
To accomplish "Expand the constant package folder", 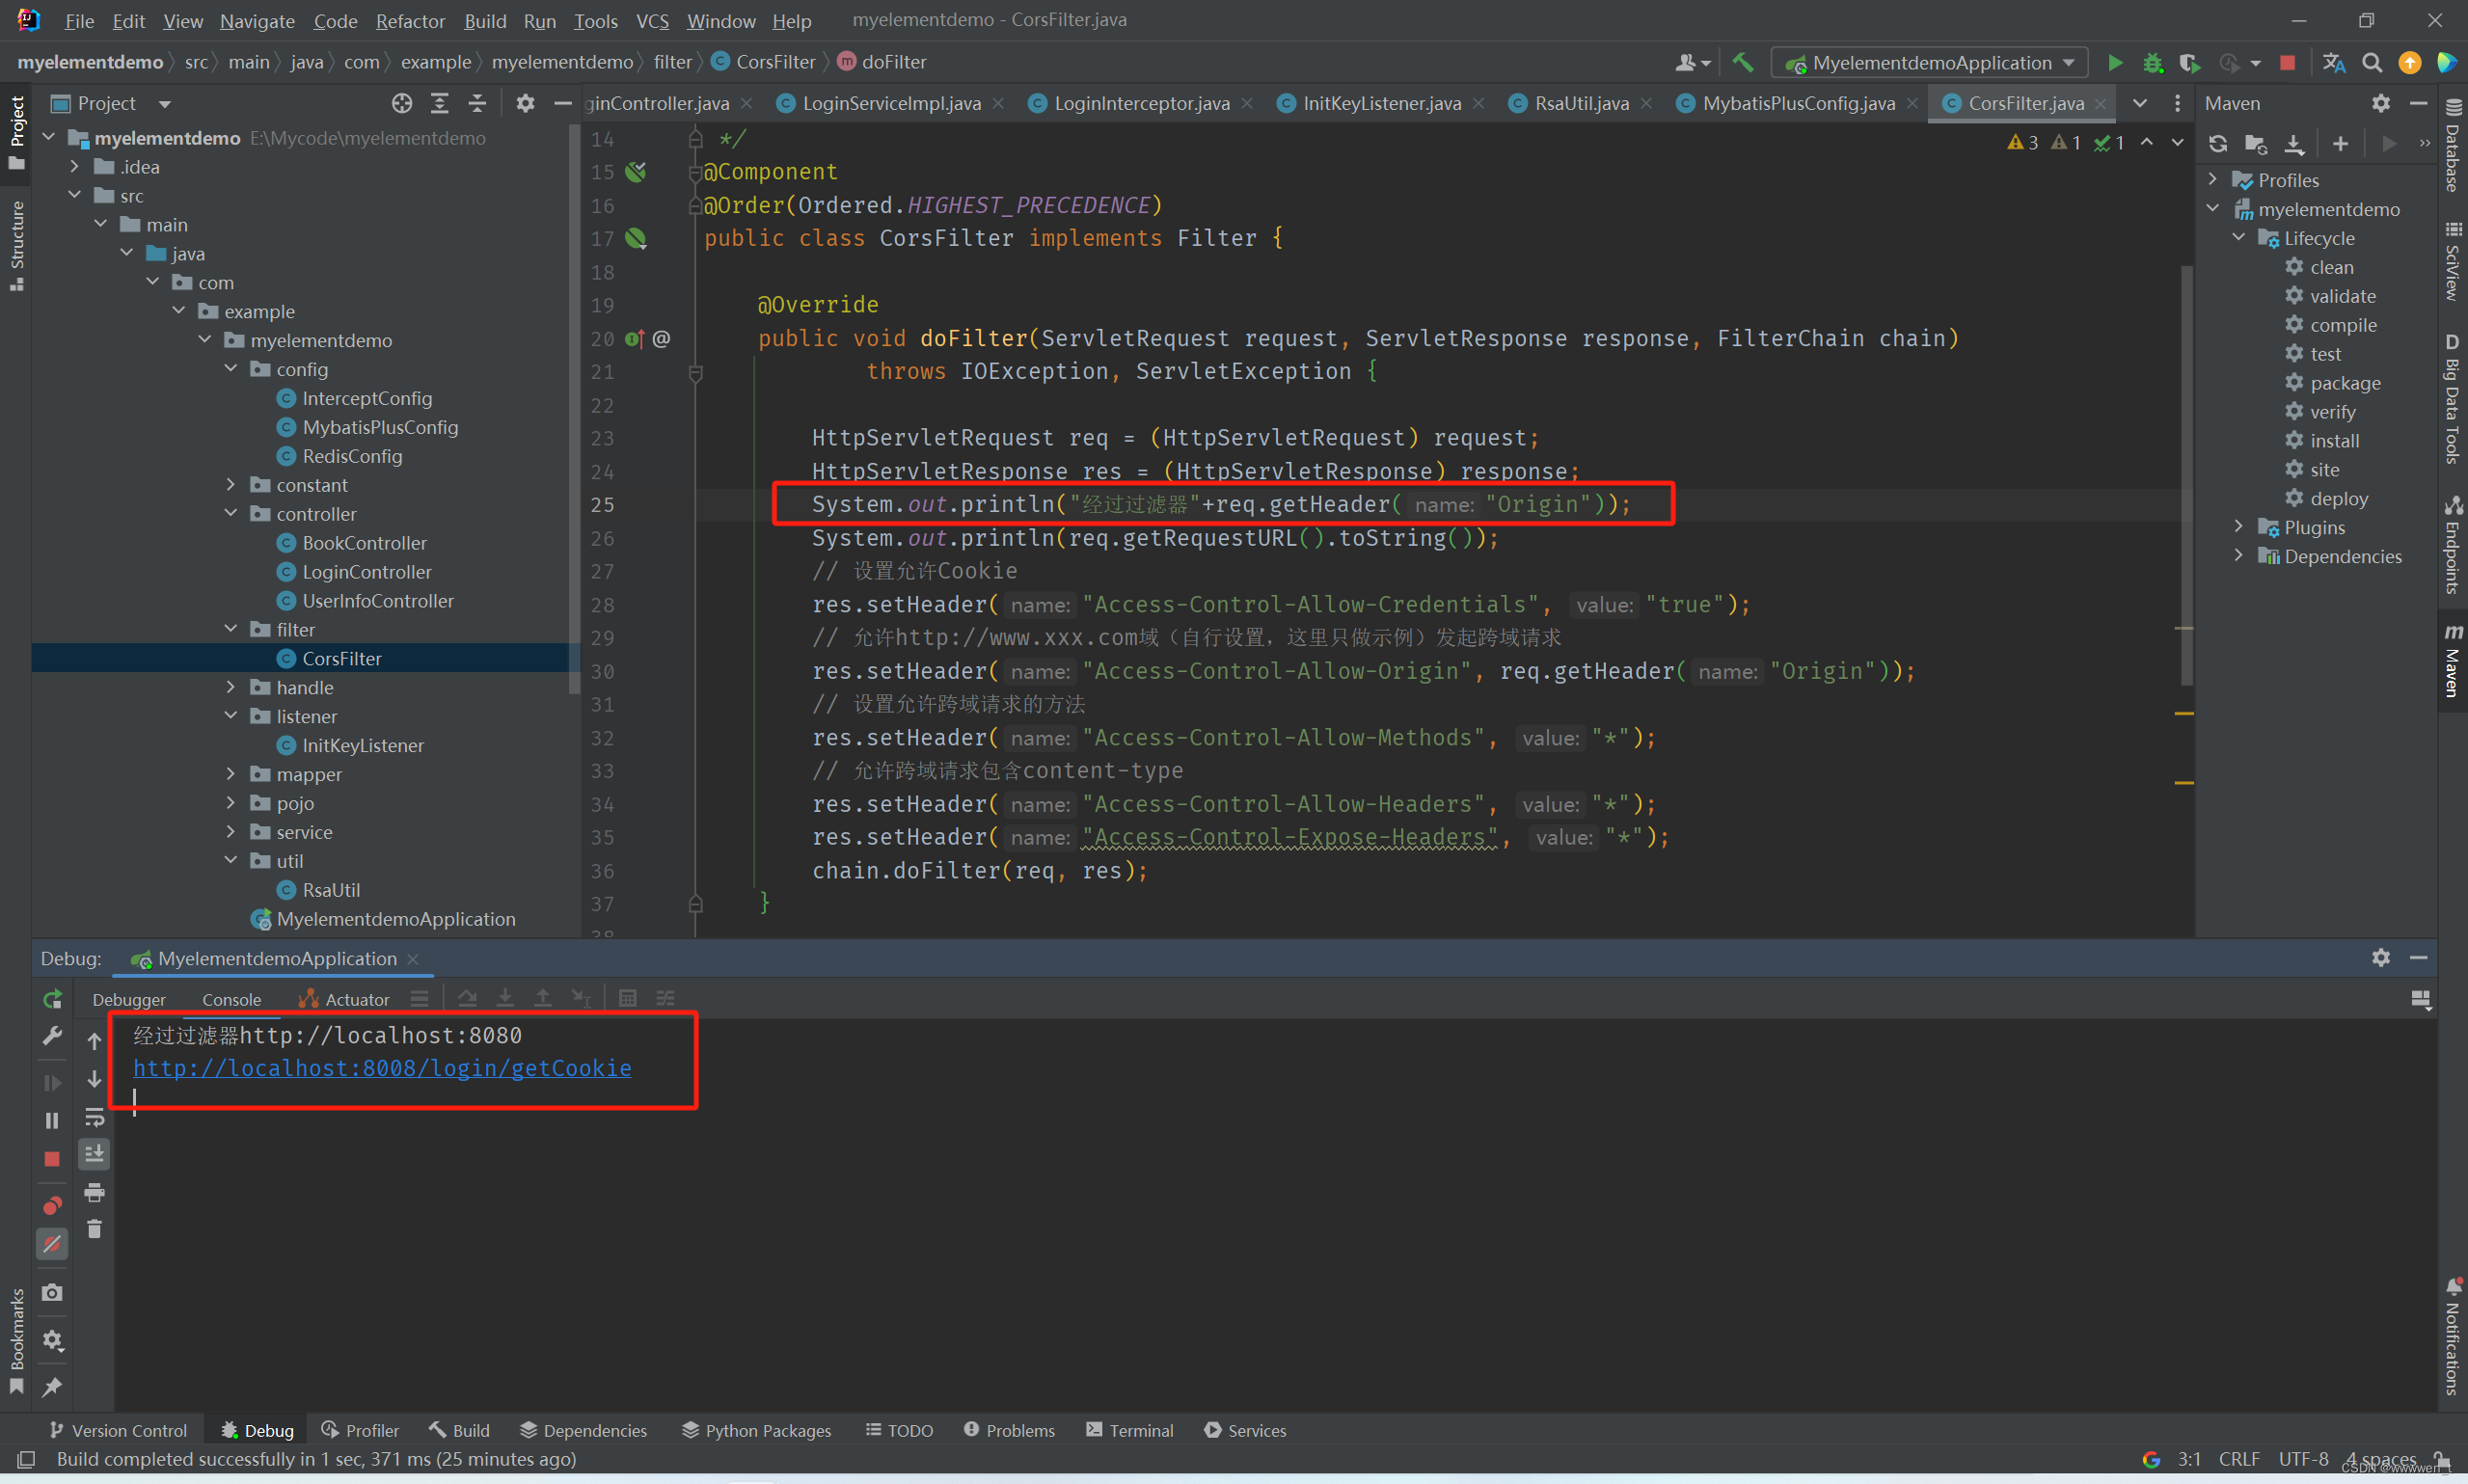I will (231, 485).
